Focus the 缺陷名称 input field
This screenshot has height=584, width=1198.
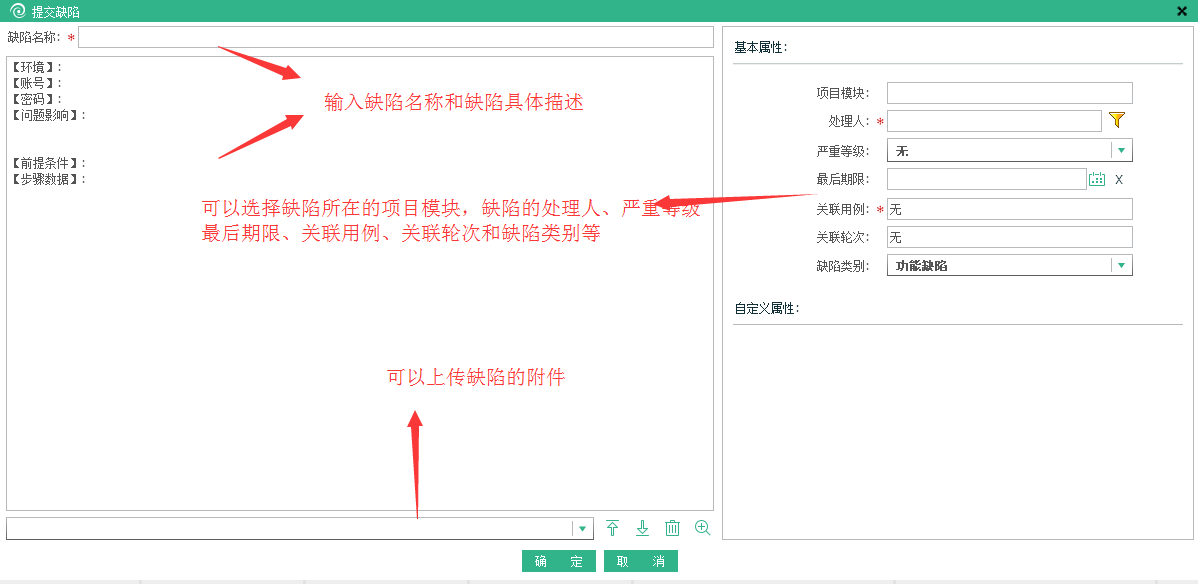(395, 37)
